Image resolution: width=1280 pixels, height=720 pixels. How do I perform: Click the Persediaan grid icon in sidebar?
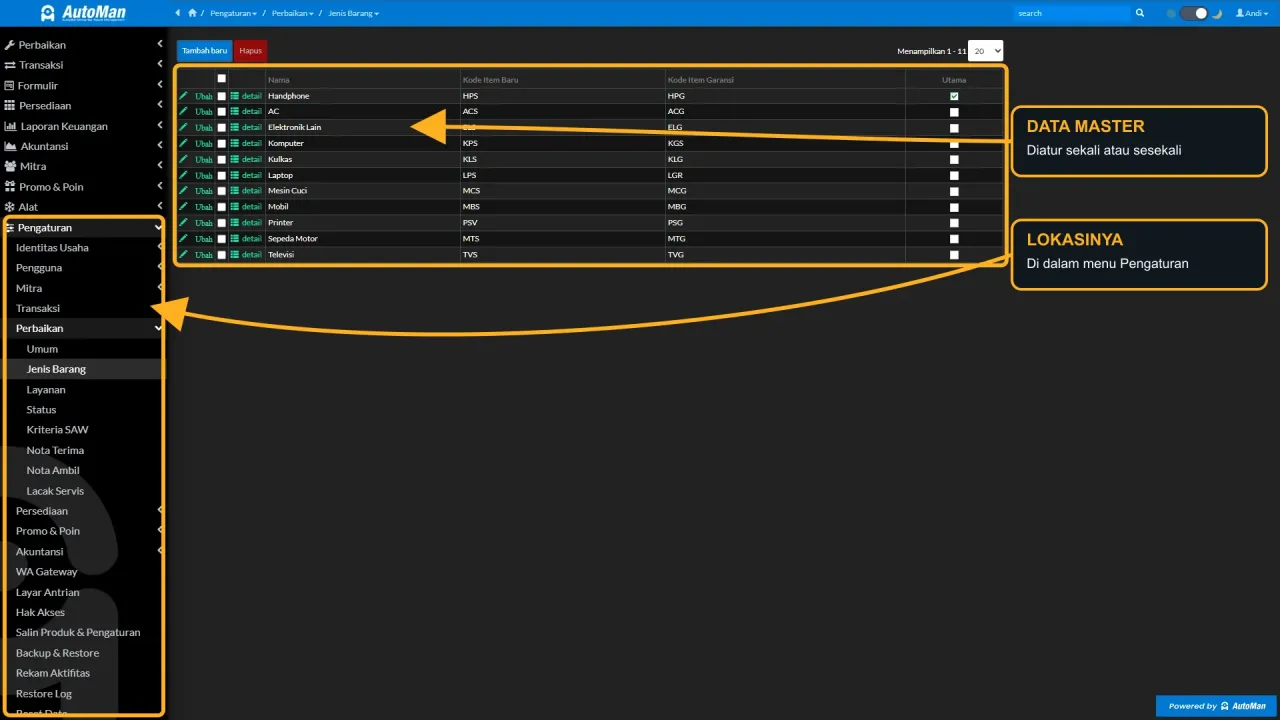click(x=10, y=105)
